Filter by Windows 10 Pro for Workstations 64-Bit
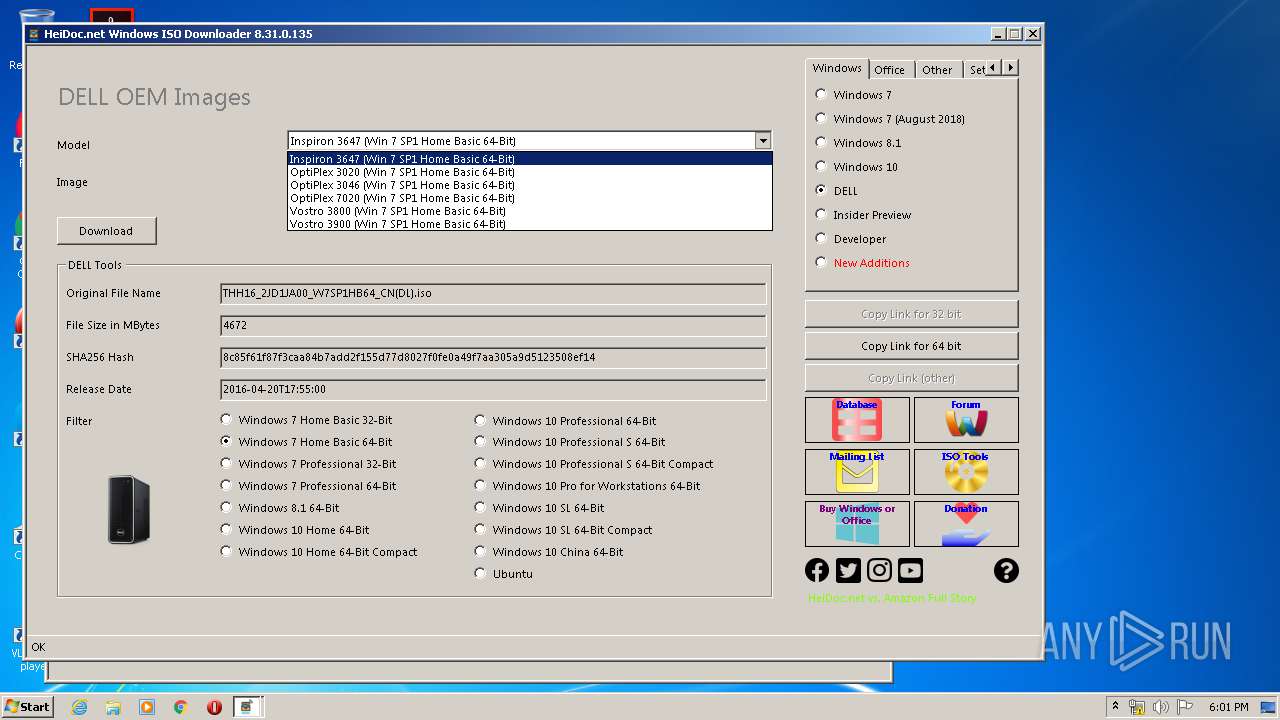Image resolution: width=1280 pixels, height=720 pixels. pos(480,486)
